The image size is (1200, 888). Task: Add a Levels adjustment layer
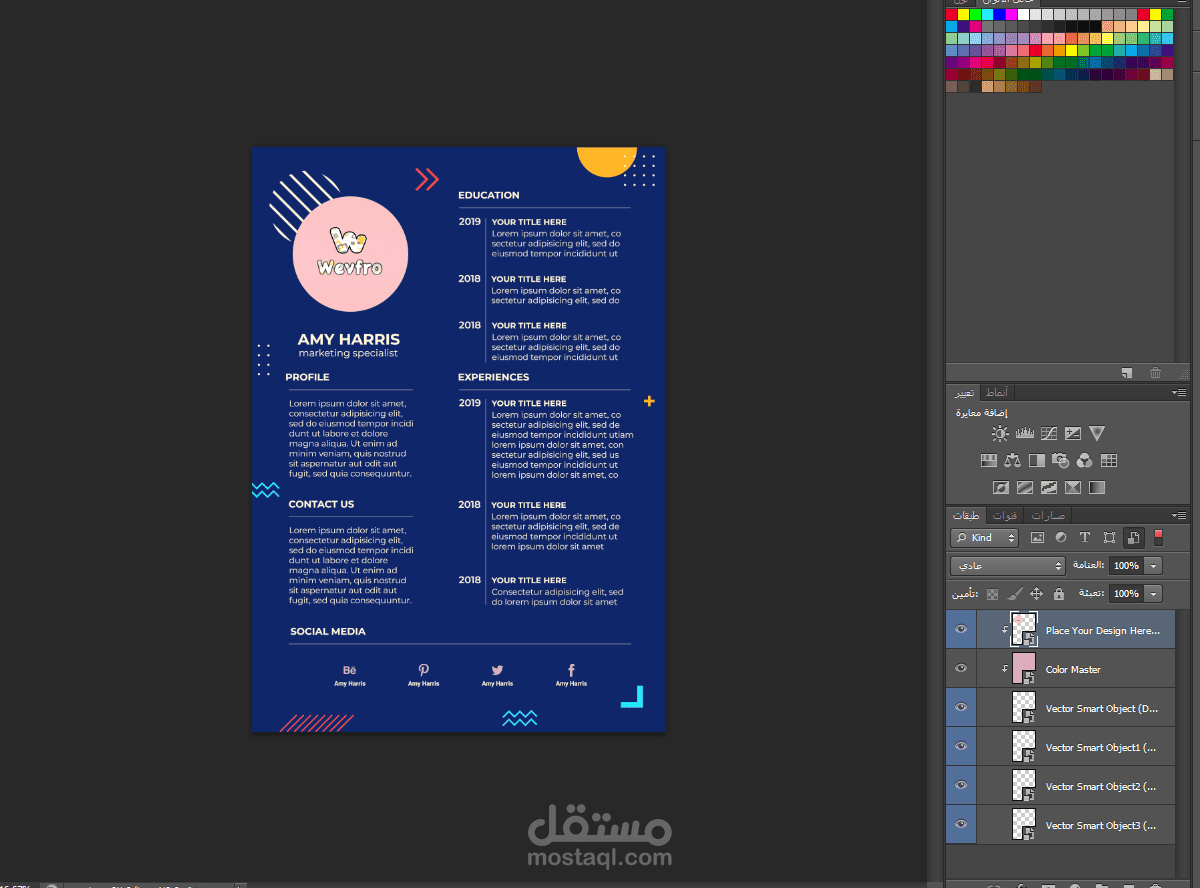click(x=1025, y=433)
